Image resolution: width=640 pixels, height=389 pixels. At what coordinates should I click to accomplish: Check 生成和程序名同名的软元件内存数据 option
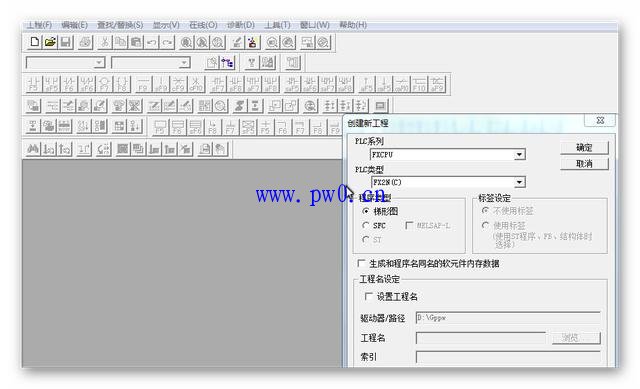pos(361,263)
